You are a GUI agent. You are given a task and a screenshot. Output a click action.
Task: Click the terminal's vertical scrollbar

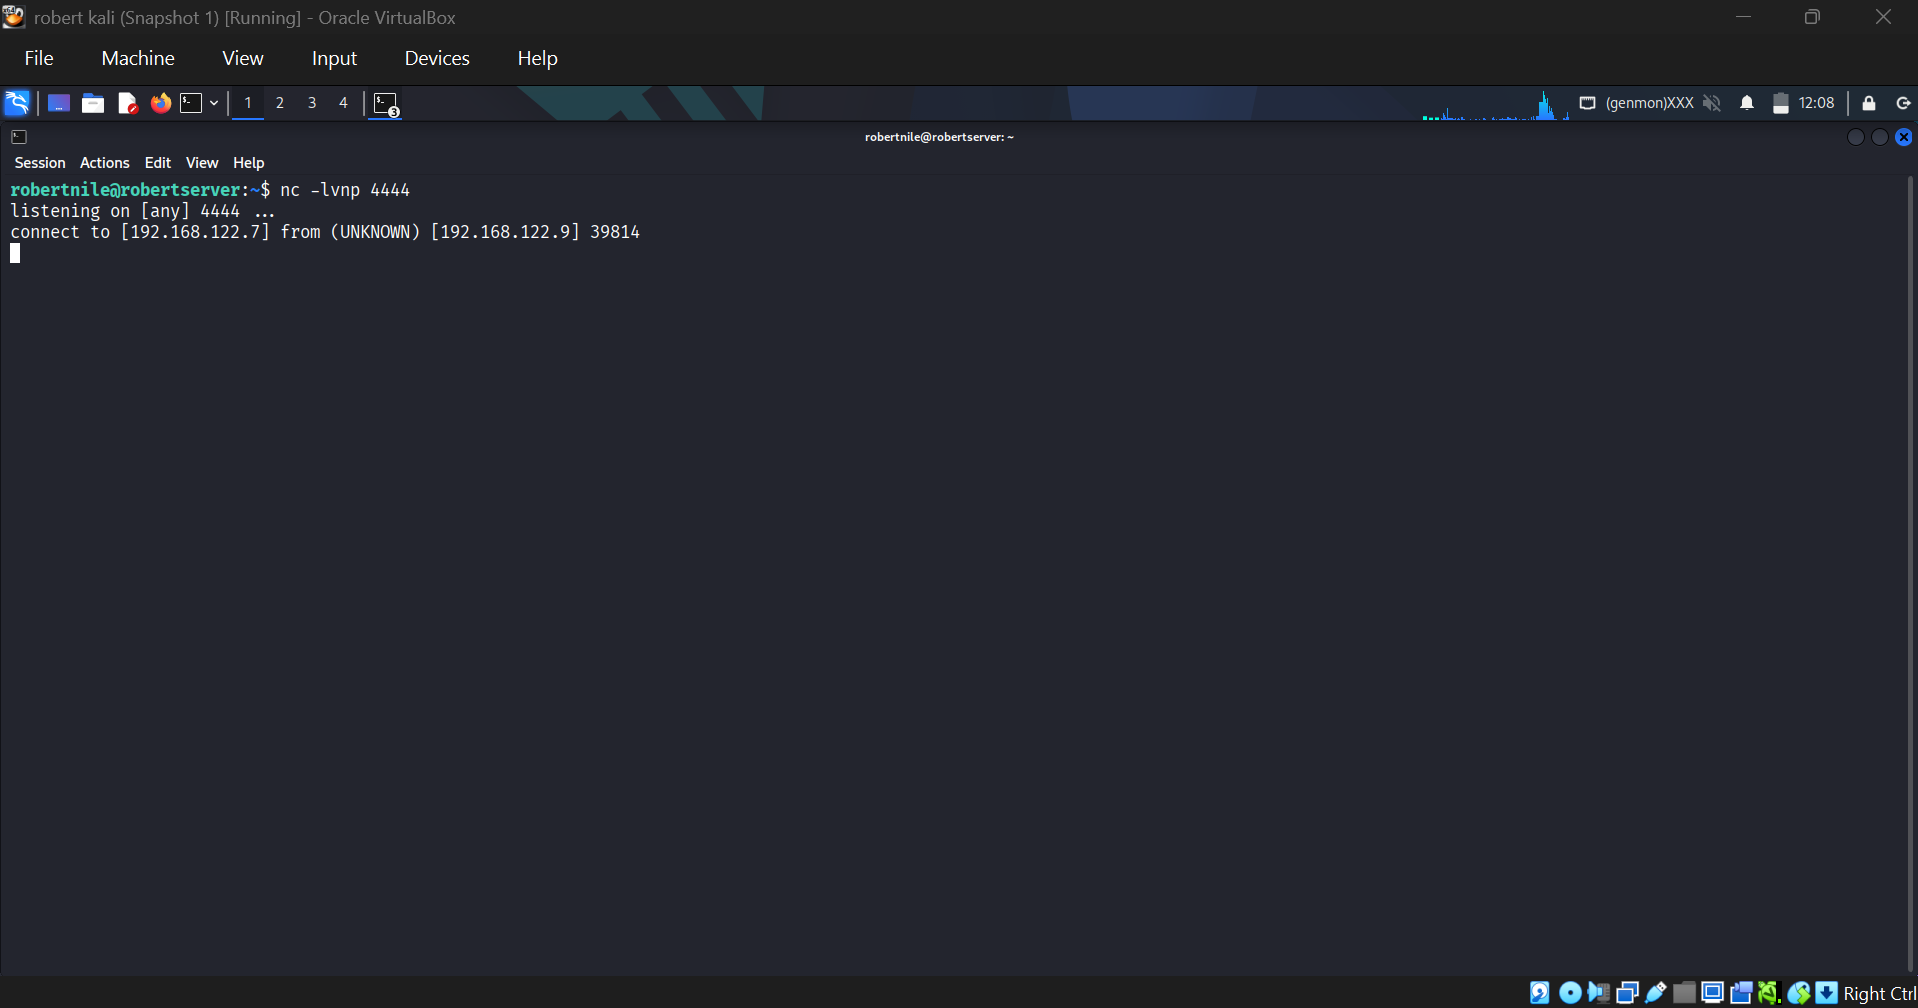pyautogui.click(x=1911, y=574)
